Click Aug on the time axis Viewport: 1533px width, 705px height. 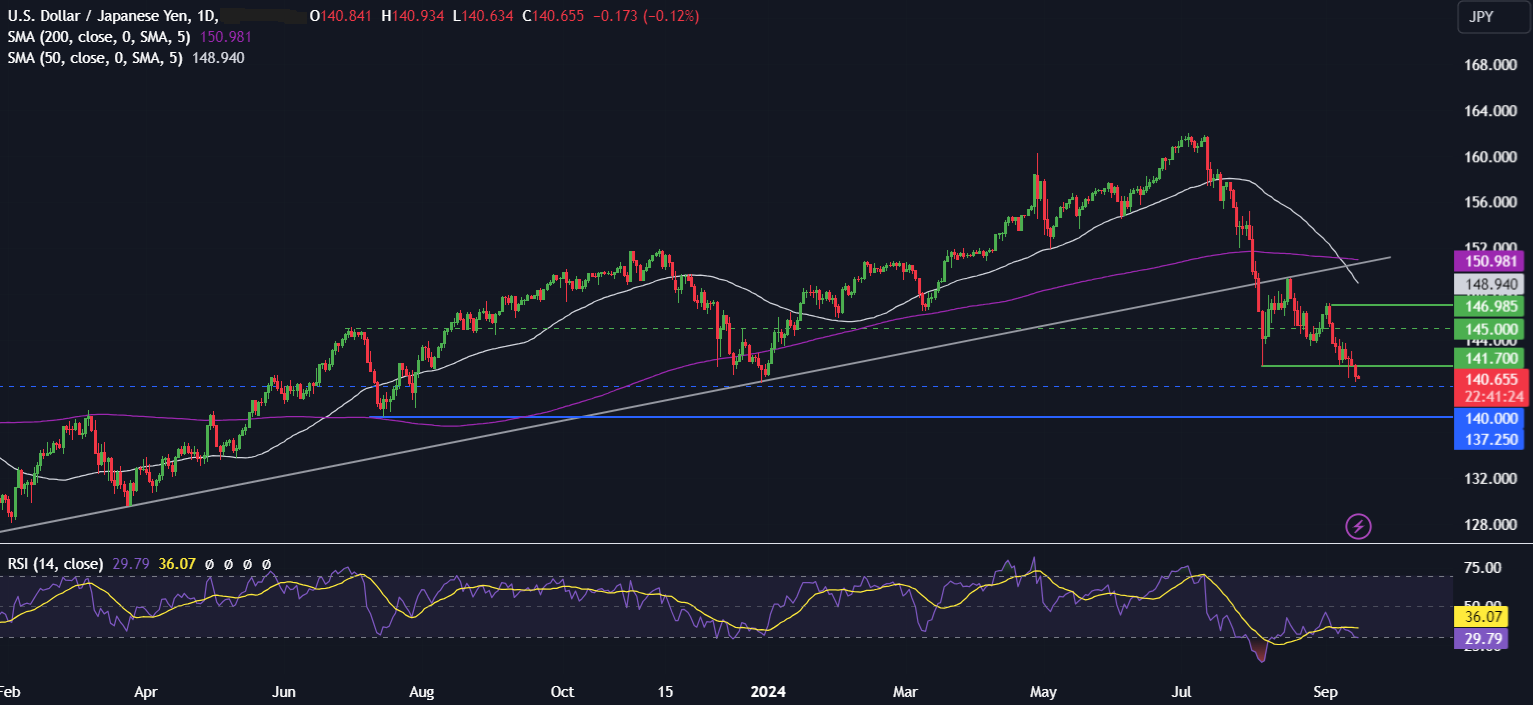pos(421,691)
